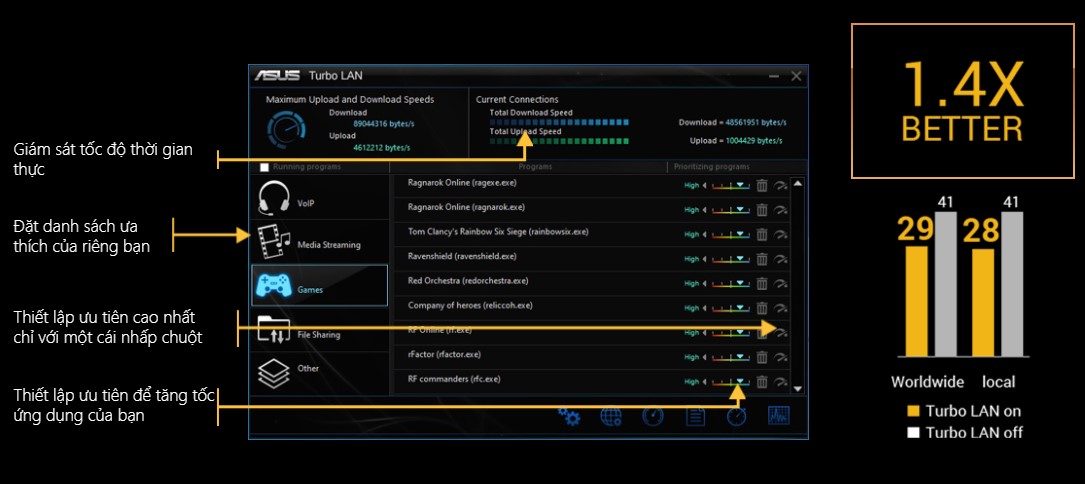This screenshot has height=484, width=1085.
Task: Open the speedometer gauge icon in bottom toolbar
Action: [x=652, y=416]
